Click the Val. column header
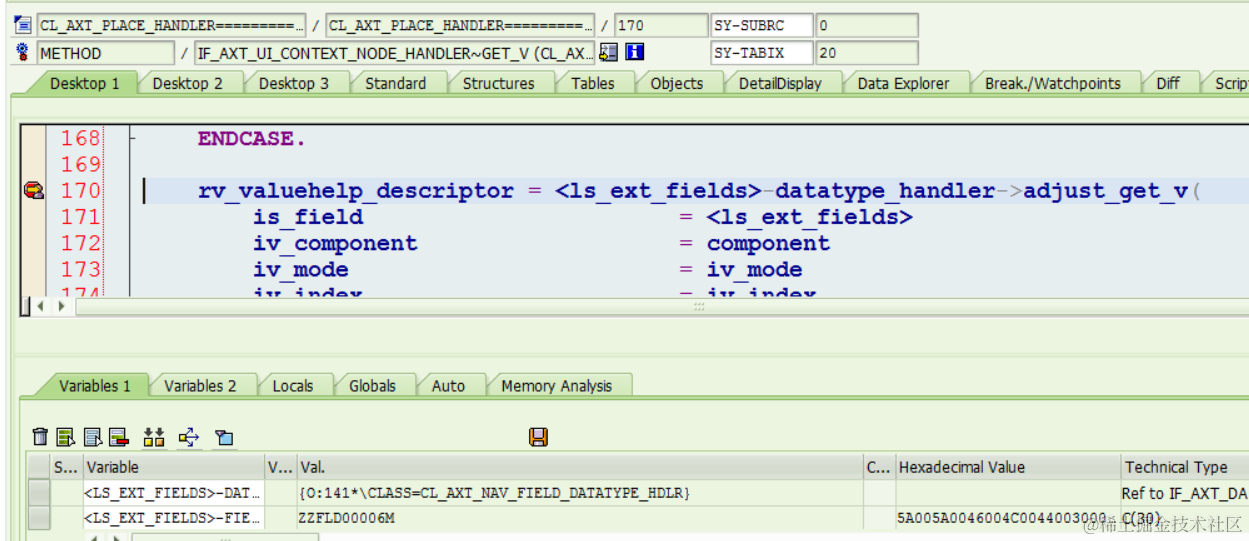1249x541 pixels. (579, 467)
